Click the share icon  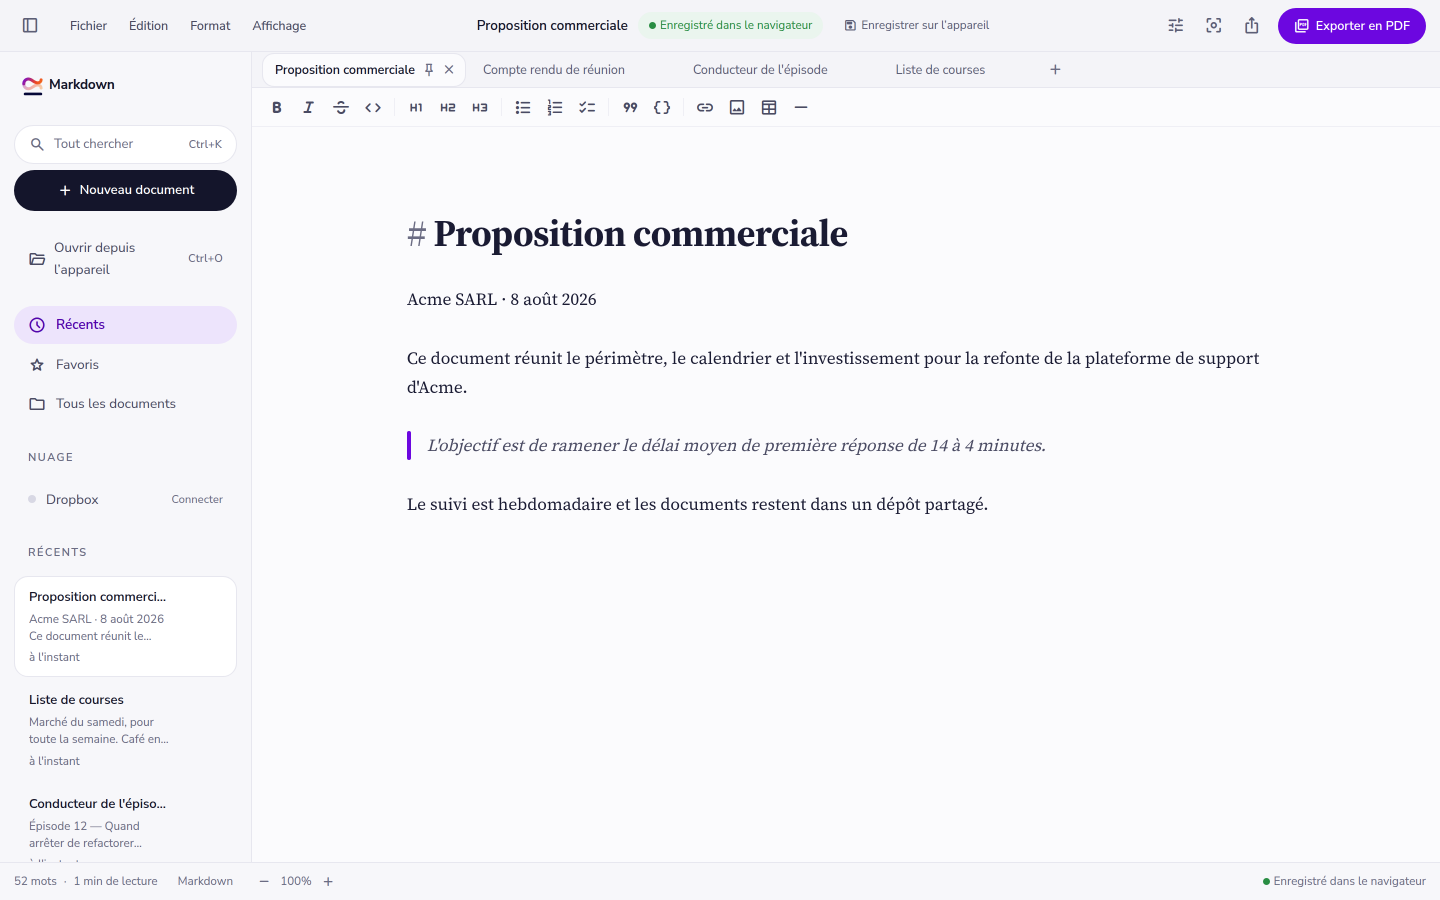tap(1252, 26)
